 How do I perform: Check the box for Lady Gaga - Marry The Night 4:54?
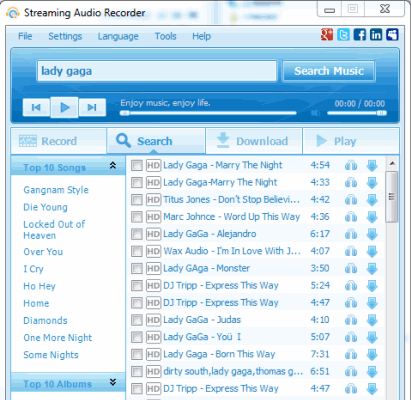137,165
